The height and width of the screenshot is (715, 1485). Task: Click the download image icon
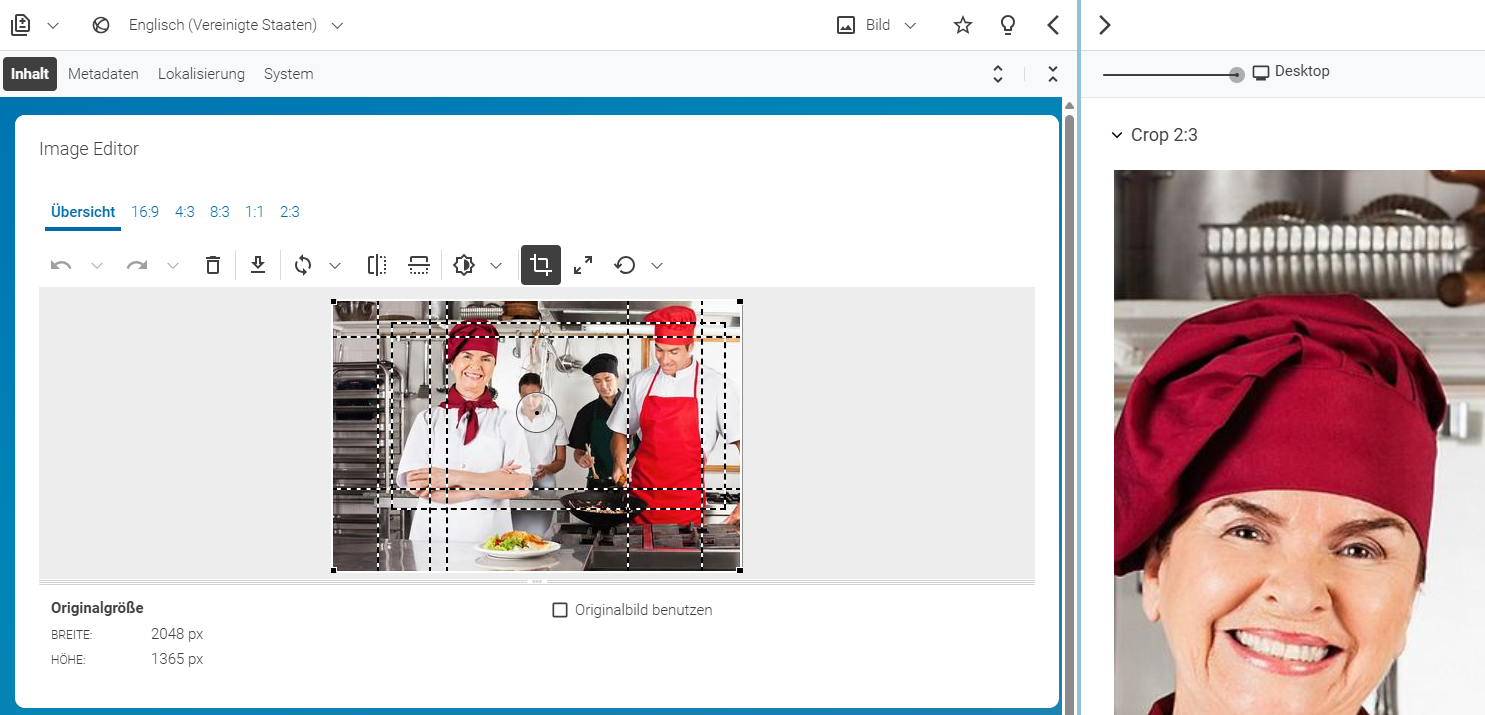coord(258,265)
